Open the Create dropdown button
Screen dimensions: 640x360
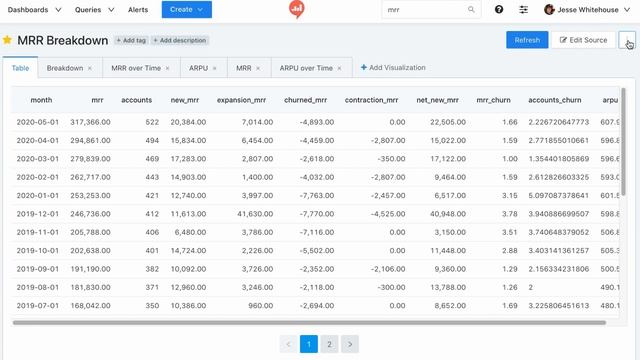tap(187, 9)
